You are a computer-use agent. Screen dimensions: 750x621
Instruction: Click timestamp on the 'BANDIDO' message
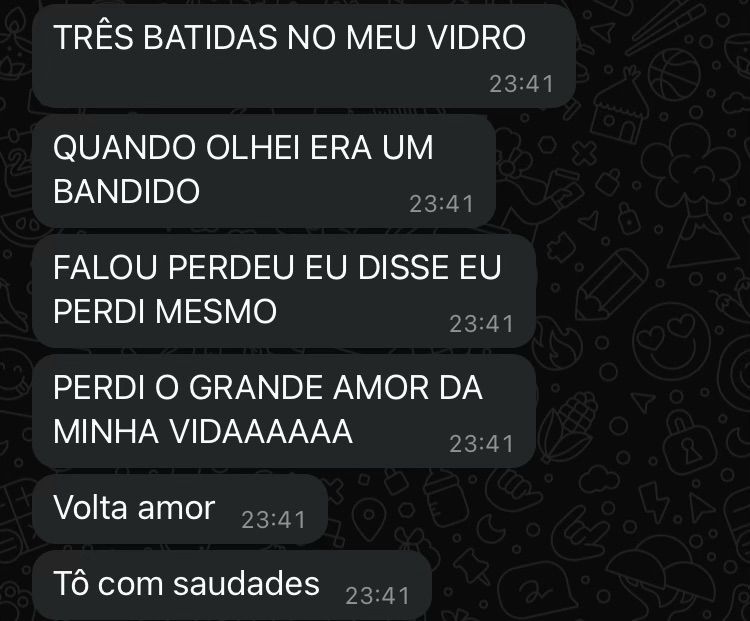coord(441,204)
